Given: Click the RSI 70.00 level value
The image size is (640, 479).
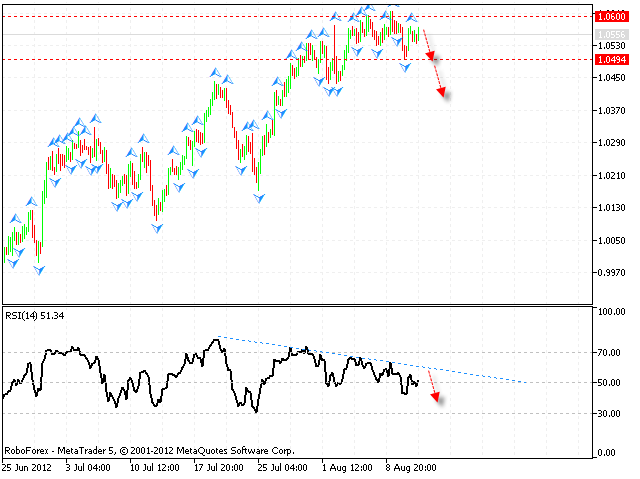Looking at the screenshot, I should (608, 353).
